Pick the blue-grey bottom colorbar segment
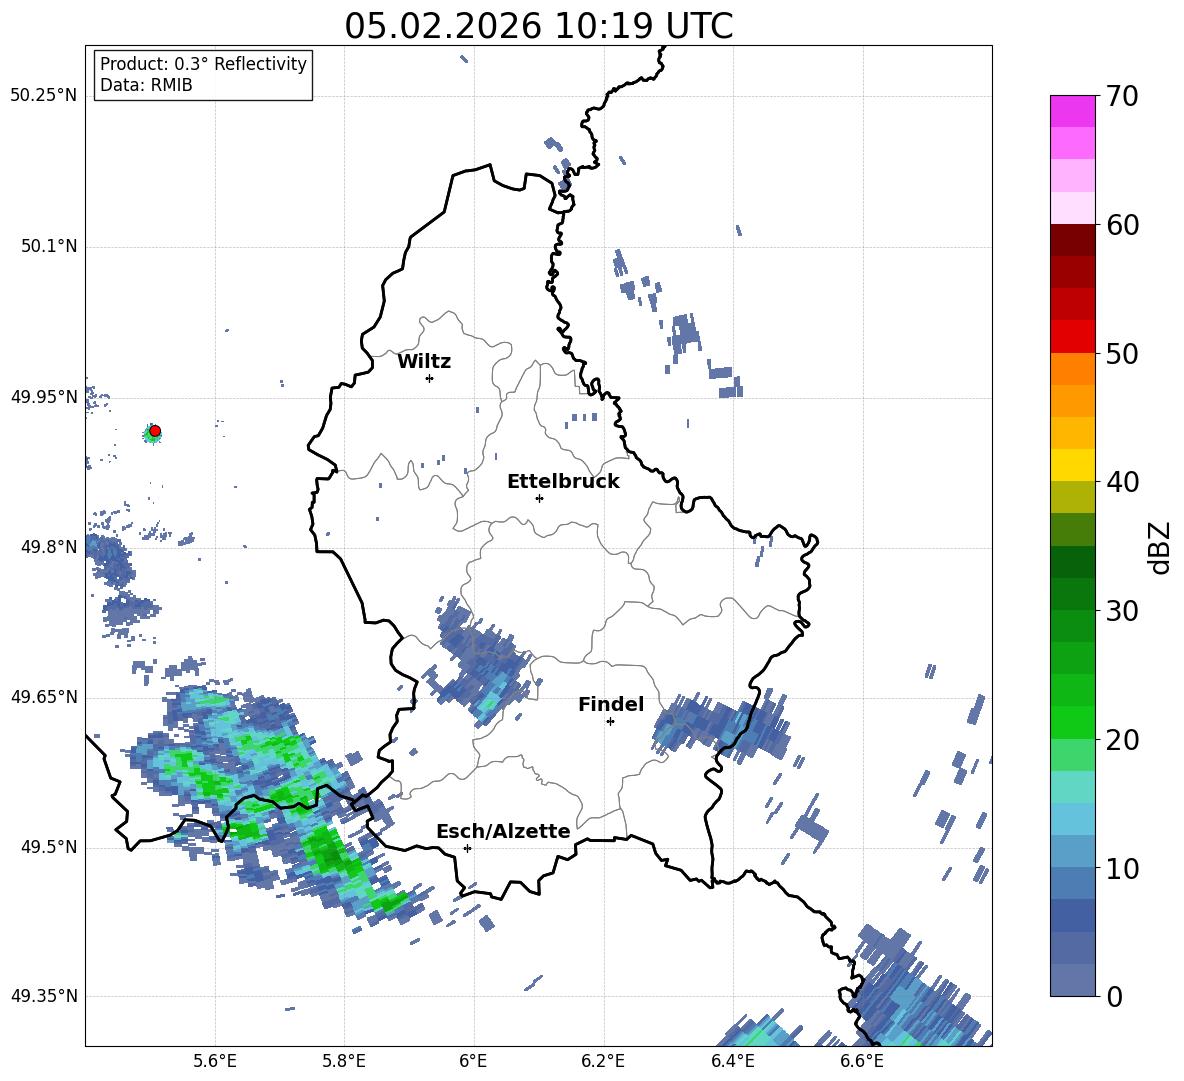The image size is (1184, 1081). coord(1072,980)
